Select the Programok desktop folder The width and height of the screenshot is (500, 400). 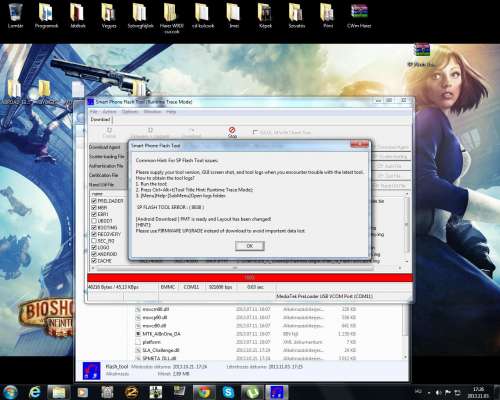click(x=46, y=16)
